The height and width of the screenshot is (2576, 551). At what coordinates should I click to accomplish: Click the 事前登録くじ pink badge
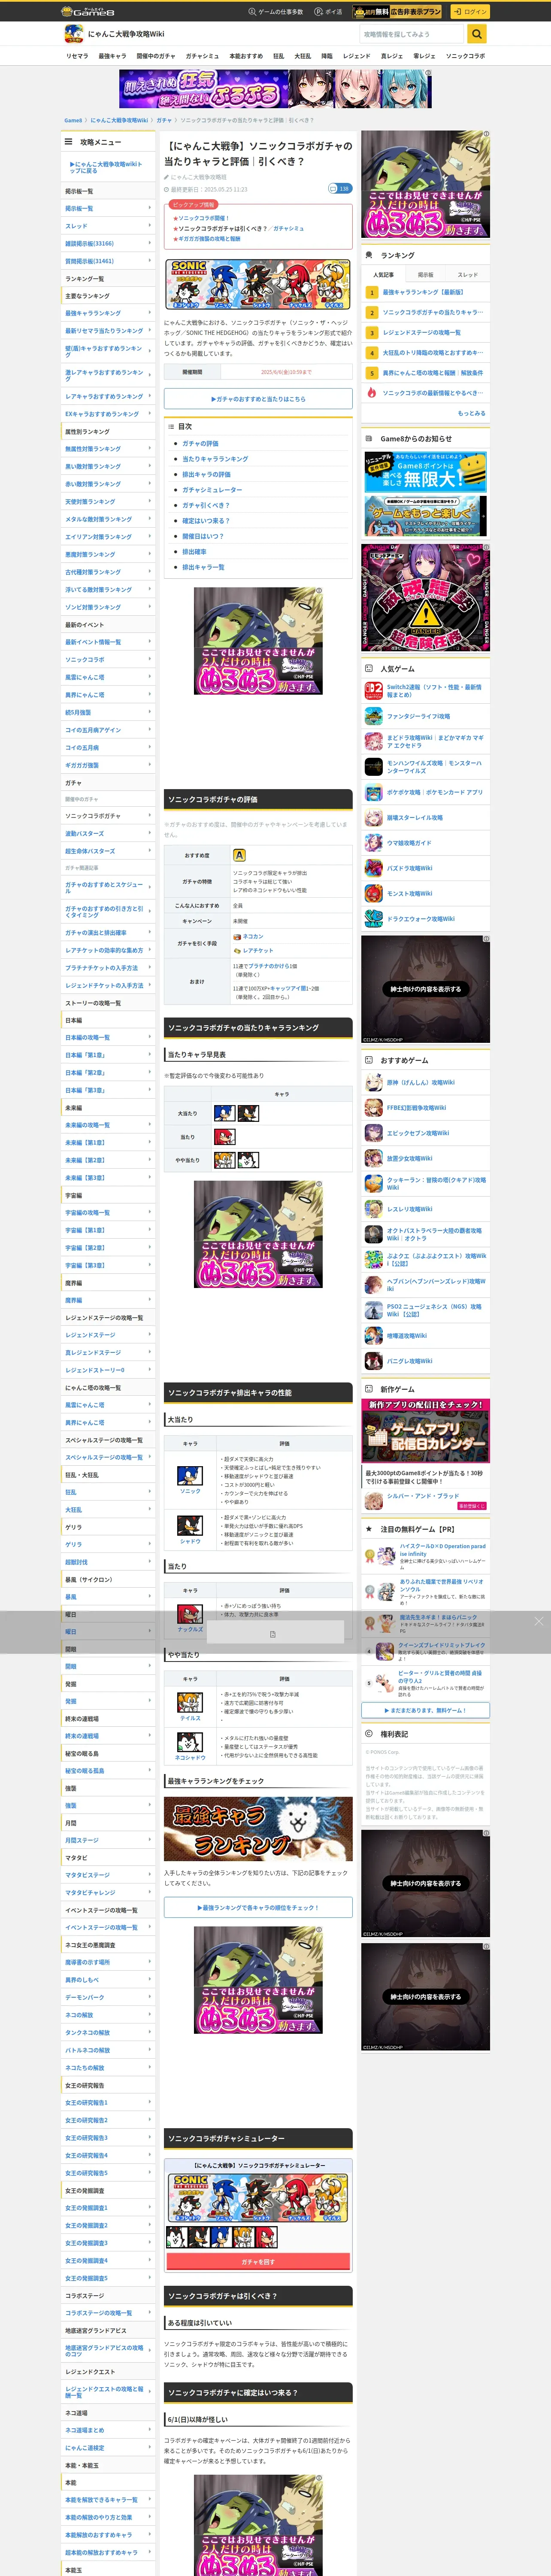click(x=471, y=1506)
